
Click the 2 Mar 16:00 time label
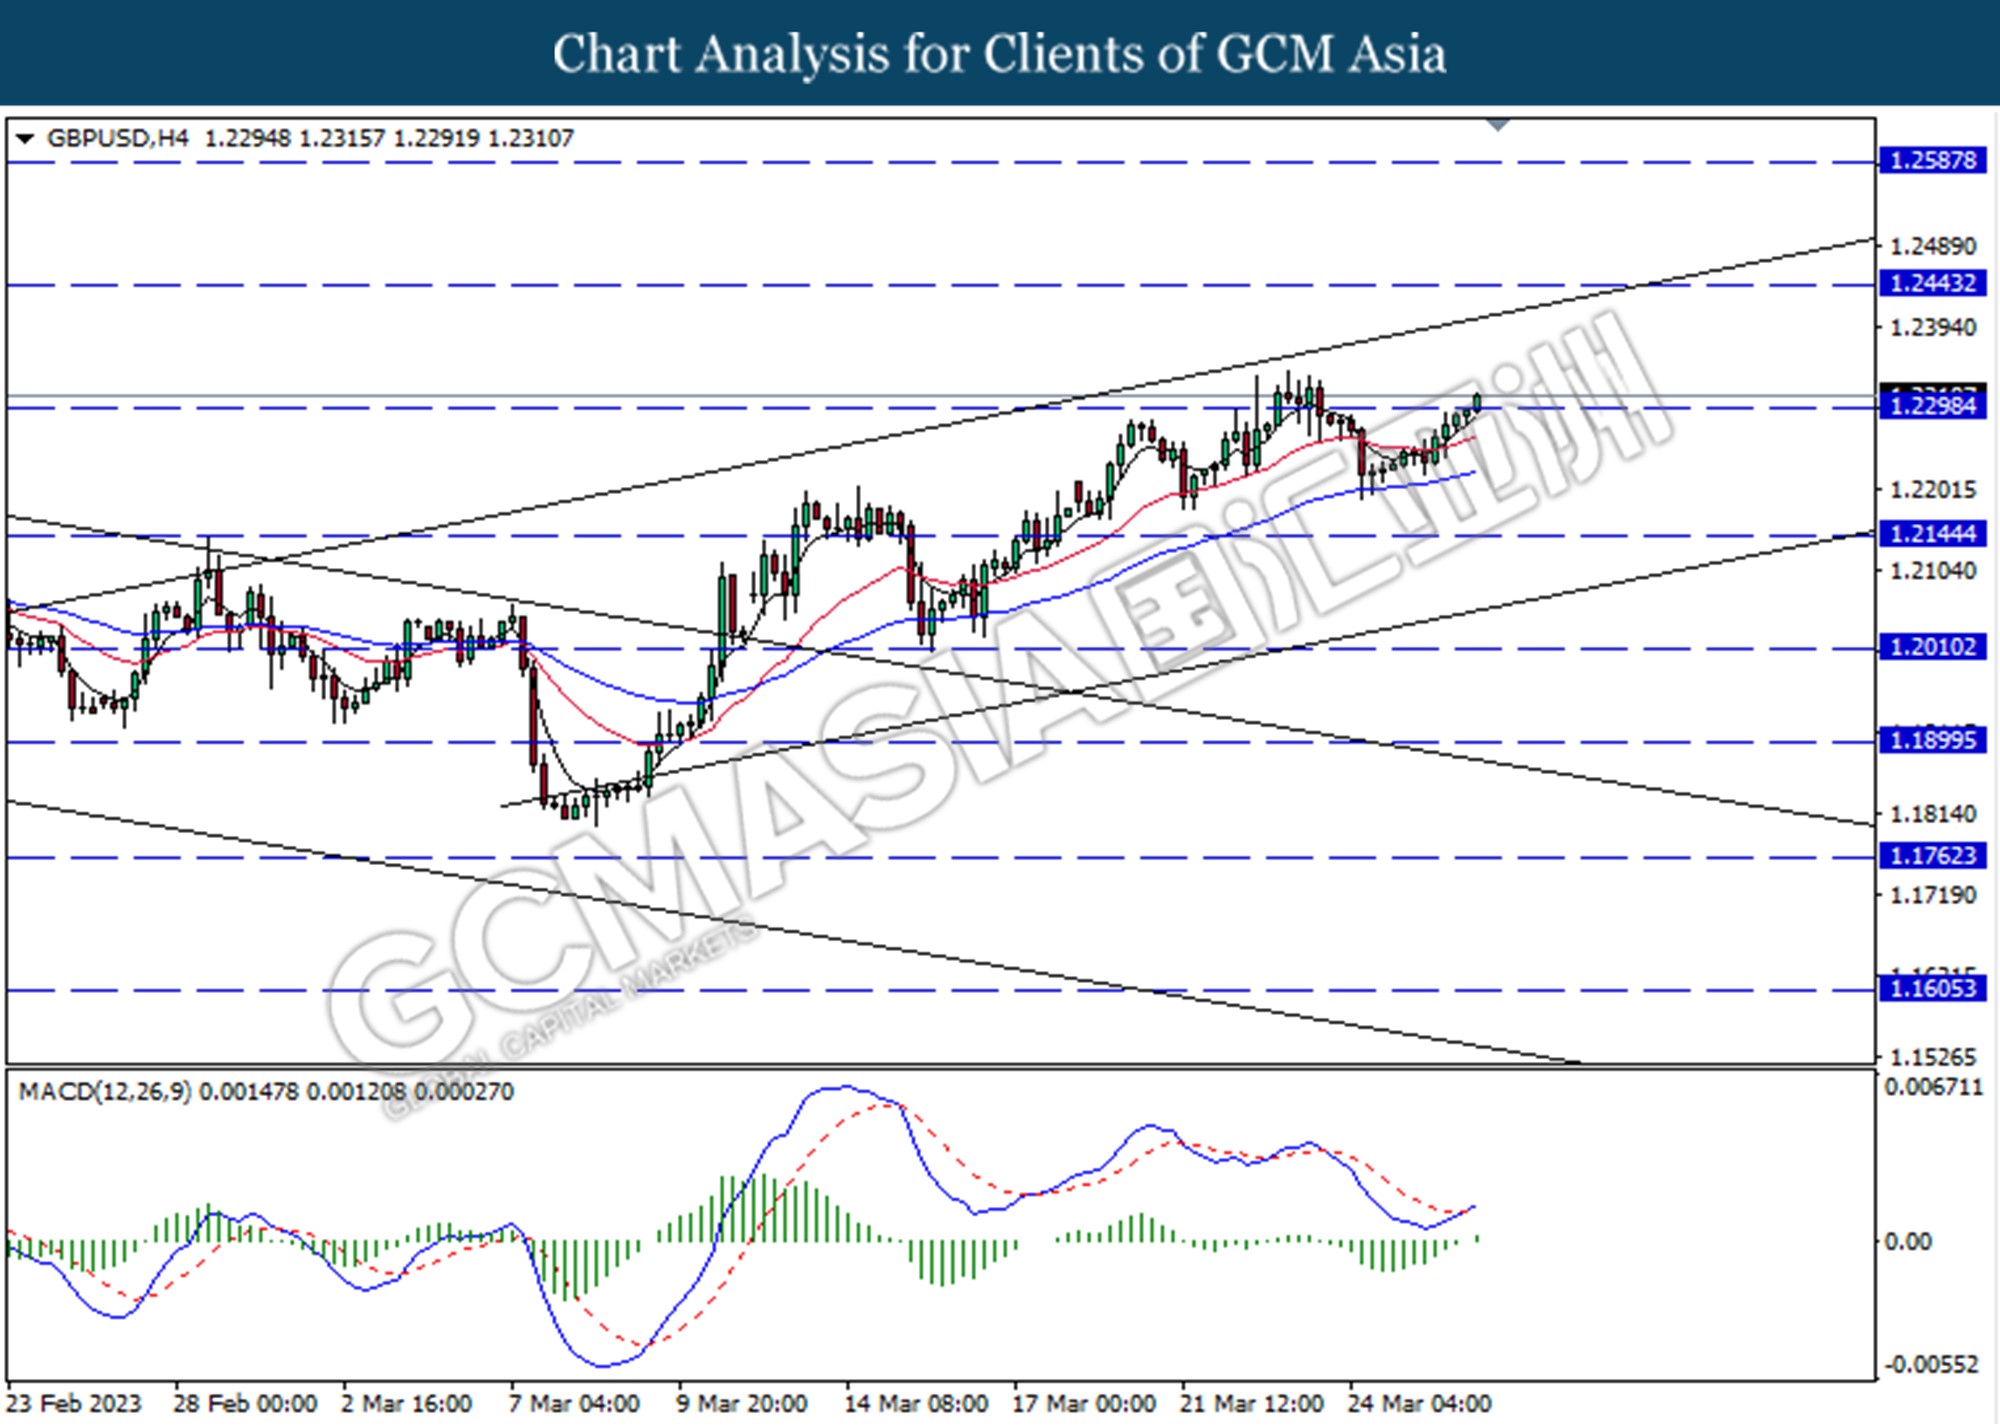click(406, 1404)
